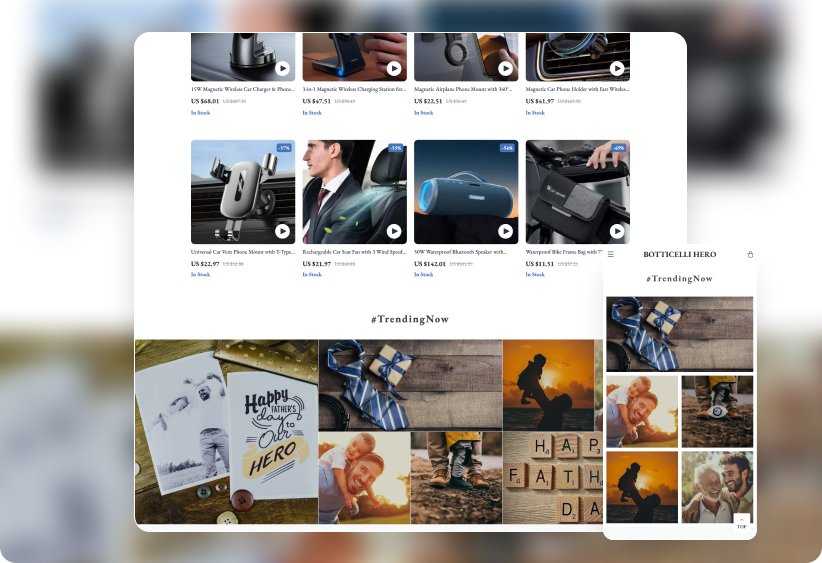
Task: Select the Bluetooth speaker product image
Action: (x=466, y=190)
